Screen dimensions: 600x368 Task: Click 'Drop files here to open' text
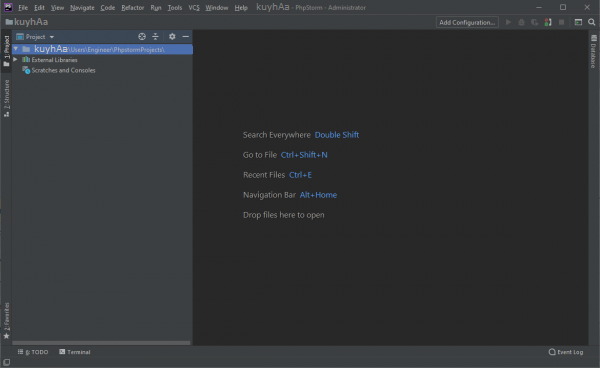(x=284, y=215)
